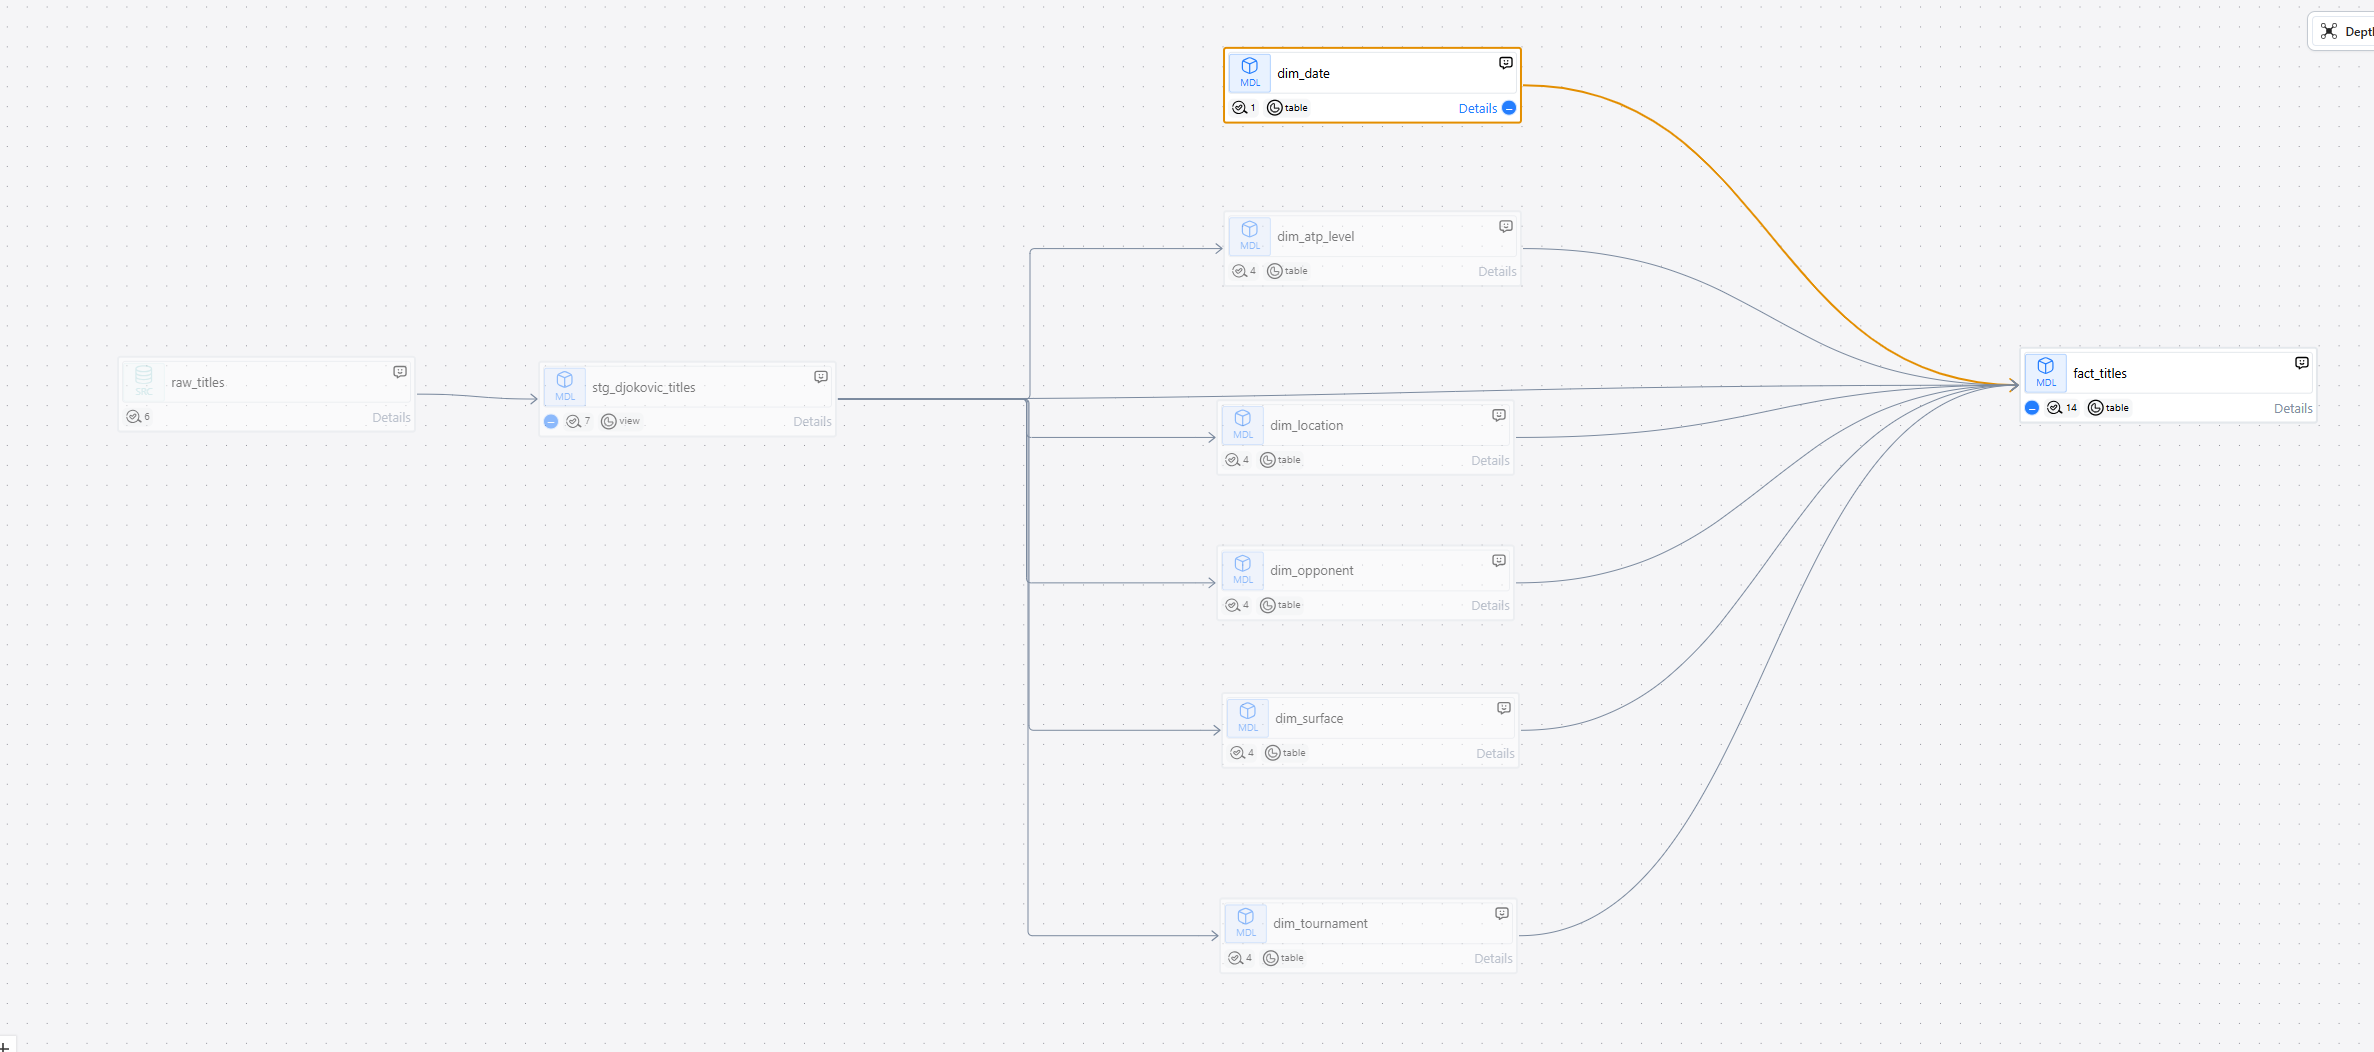Open Details link on dim_location

pos(1490,461)
